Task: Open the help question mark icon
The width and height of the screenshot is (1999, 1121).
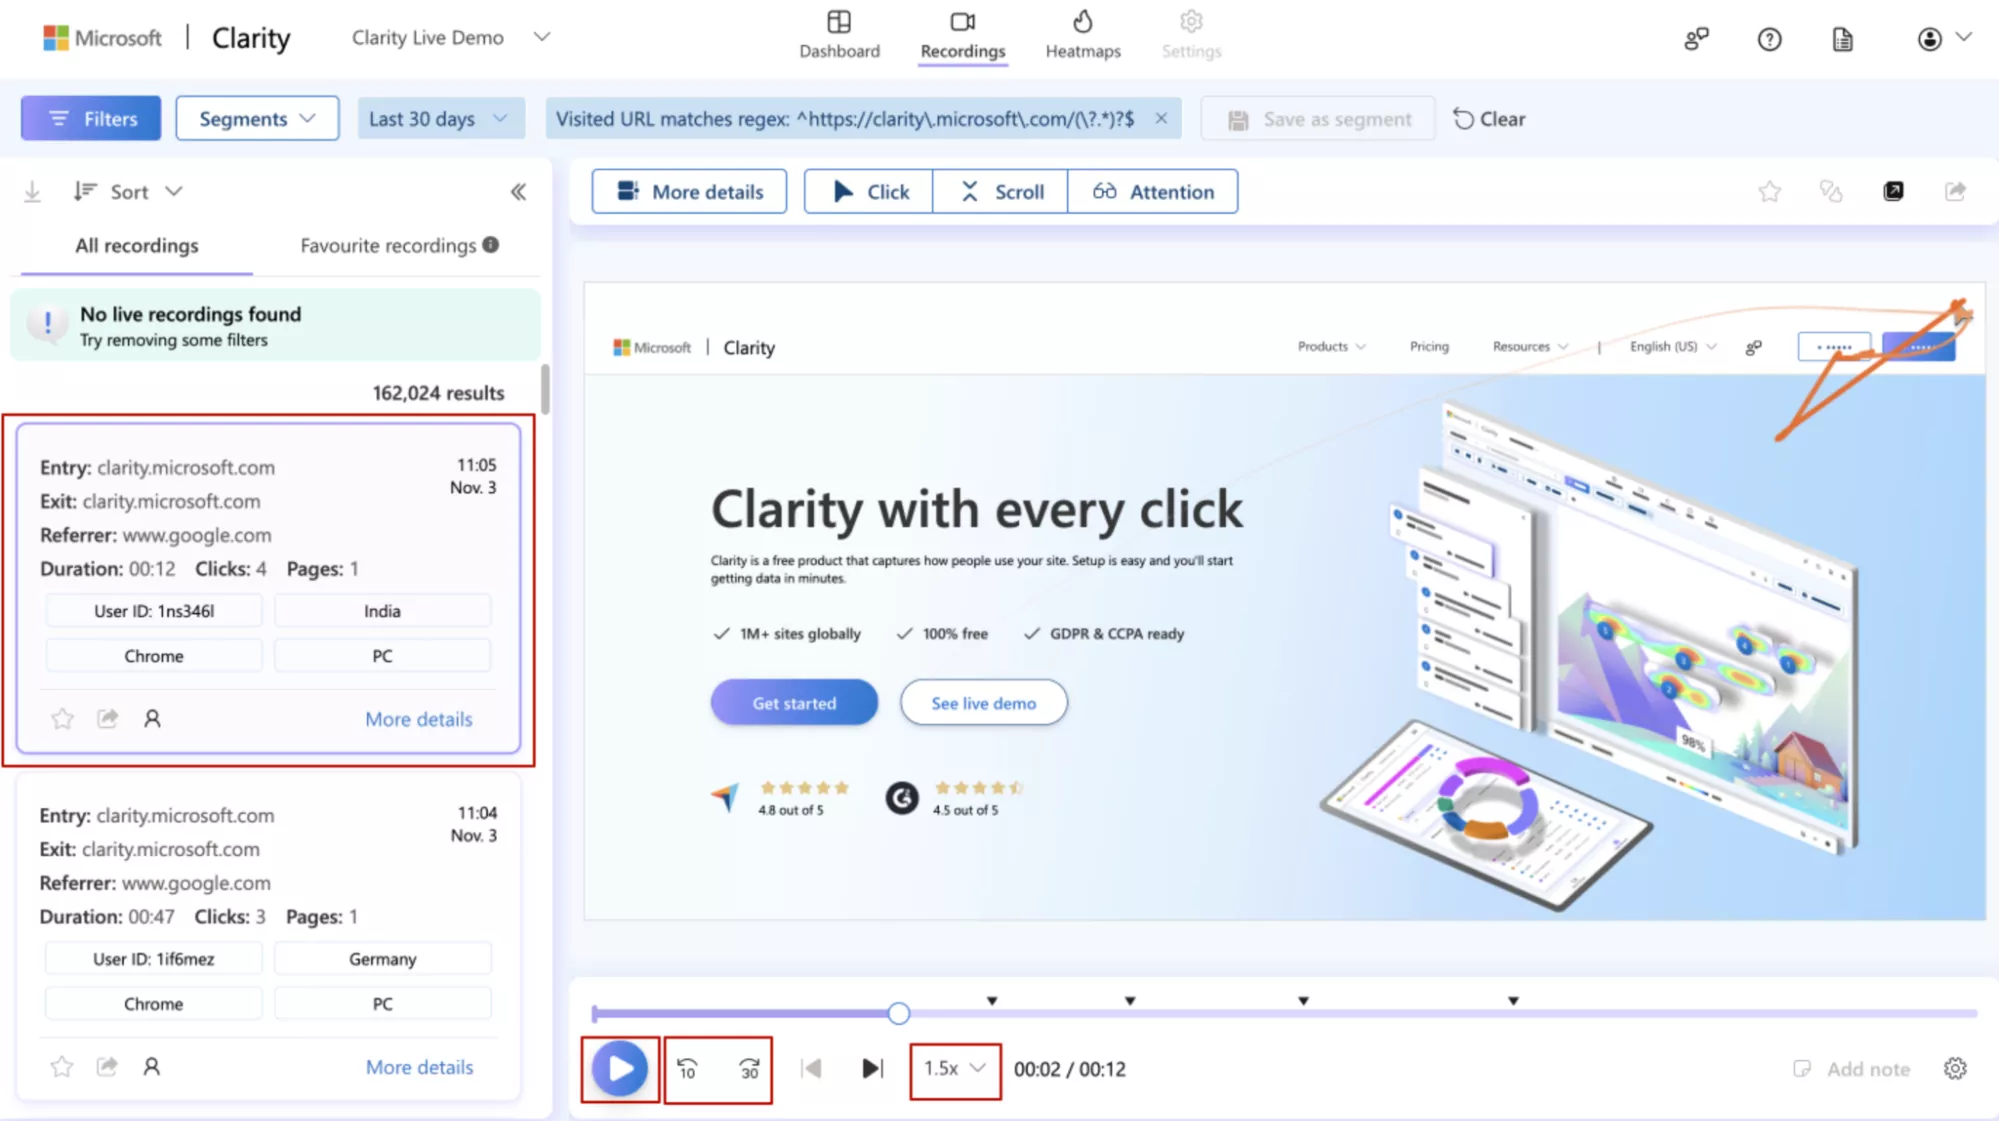Action: [1769, 39]
